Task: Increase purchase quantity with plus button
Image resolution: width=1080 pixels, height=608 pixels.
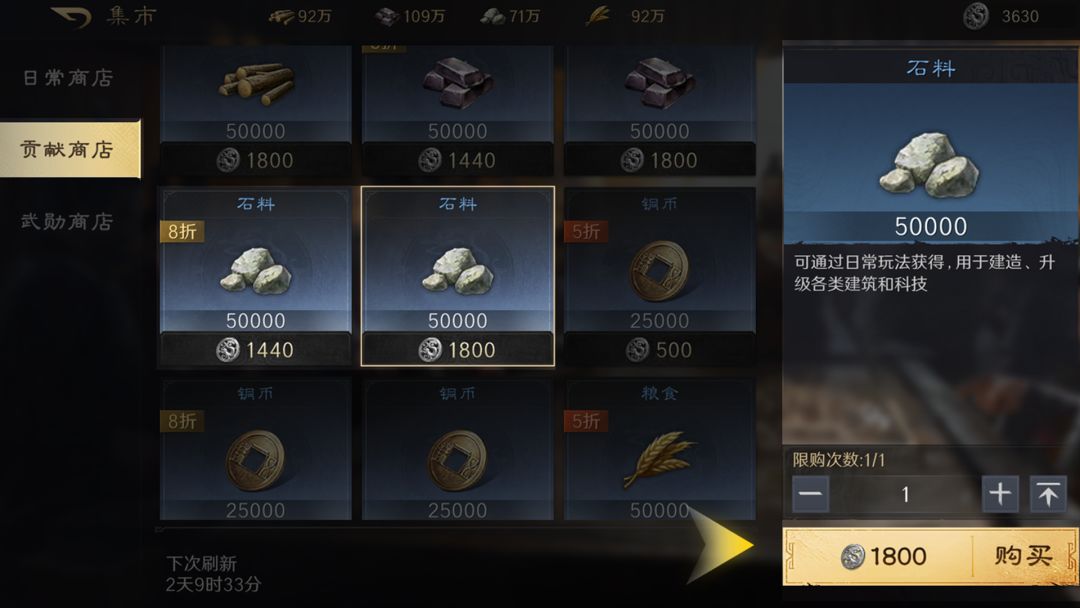Action: [1000, 494]
